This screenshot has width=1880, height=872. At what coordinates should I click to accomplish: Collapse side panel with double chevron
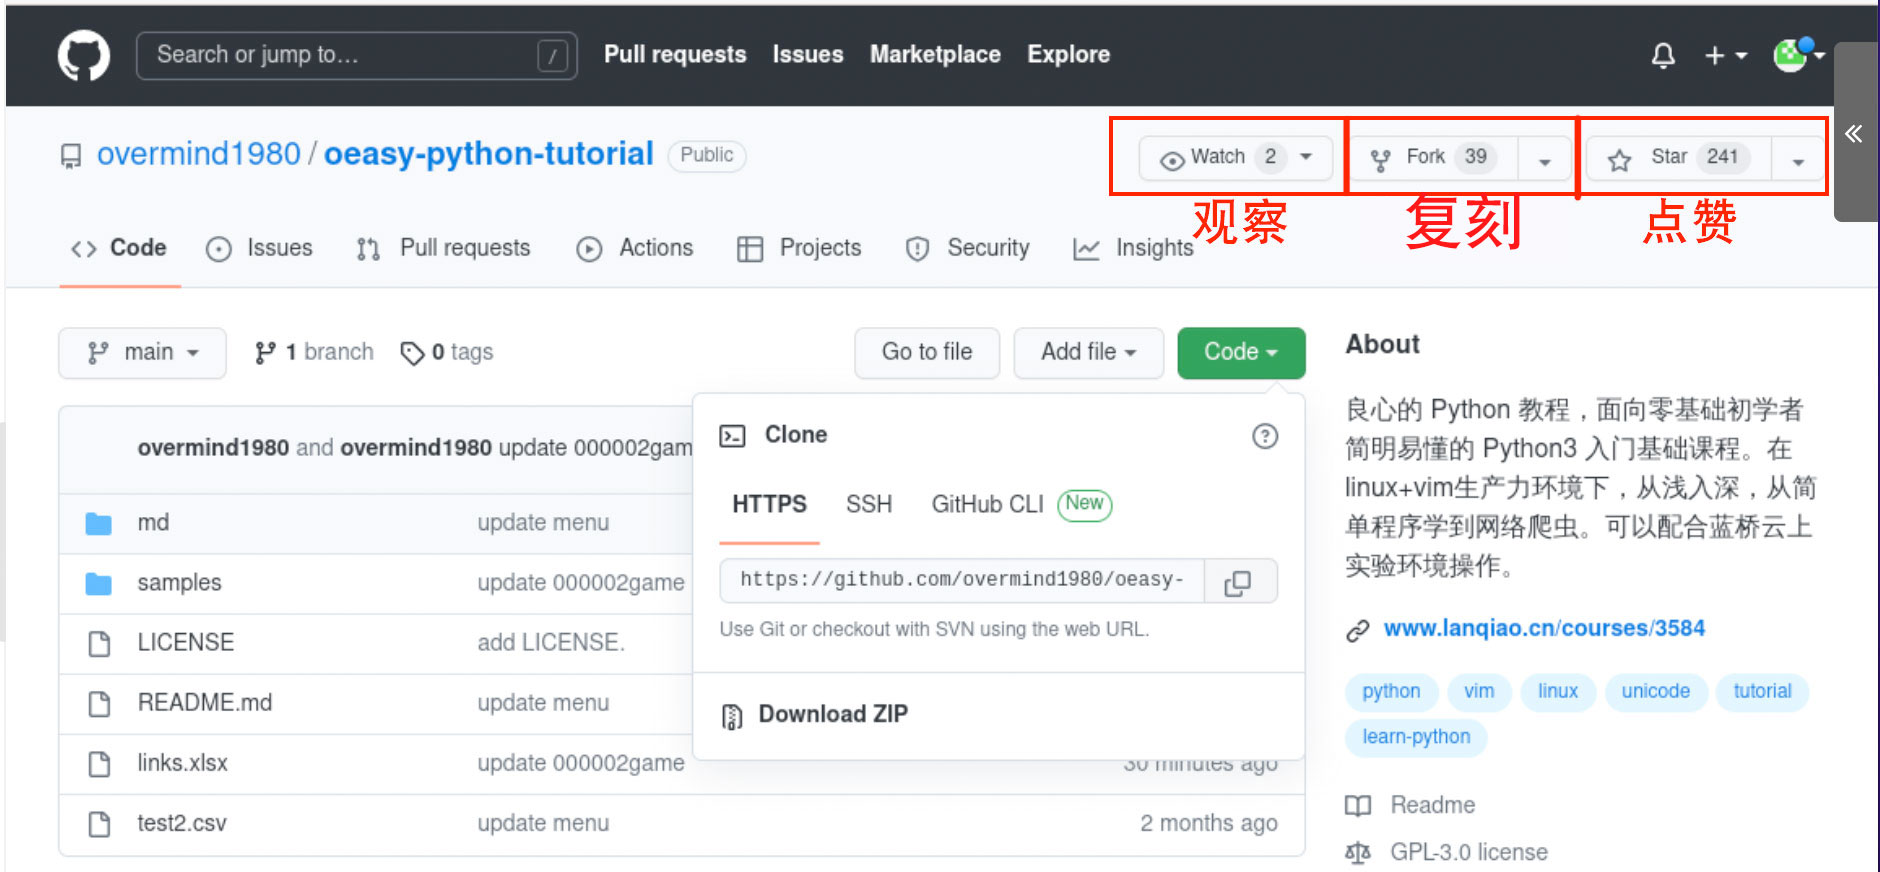(1855, 133)
